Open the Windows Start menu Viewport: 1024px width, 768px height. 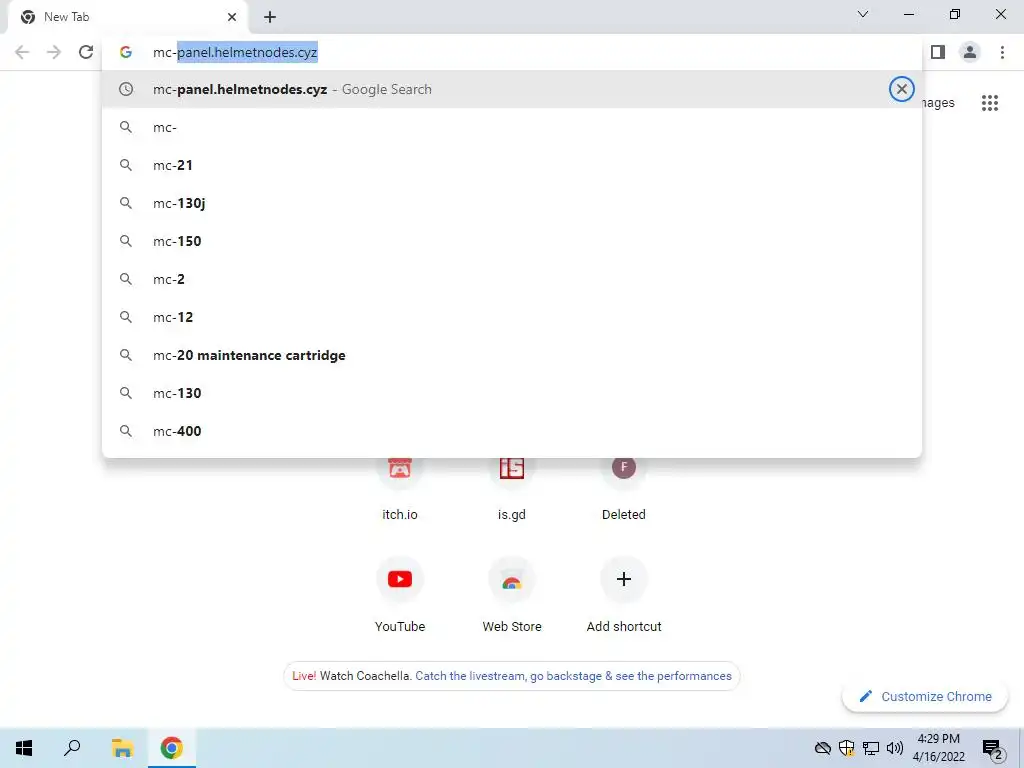pyautogui.click(x=24, y=748)
